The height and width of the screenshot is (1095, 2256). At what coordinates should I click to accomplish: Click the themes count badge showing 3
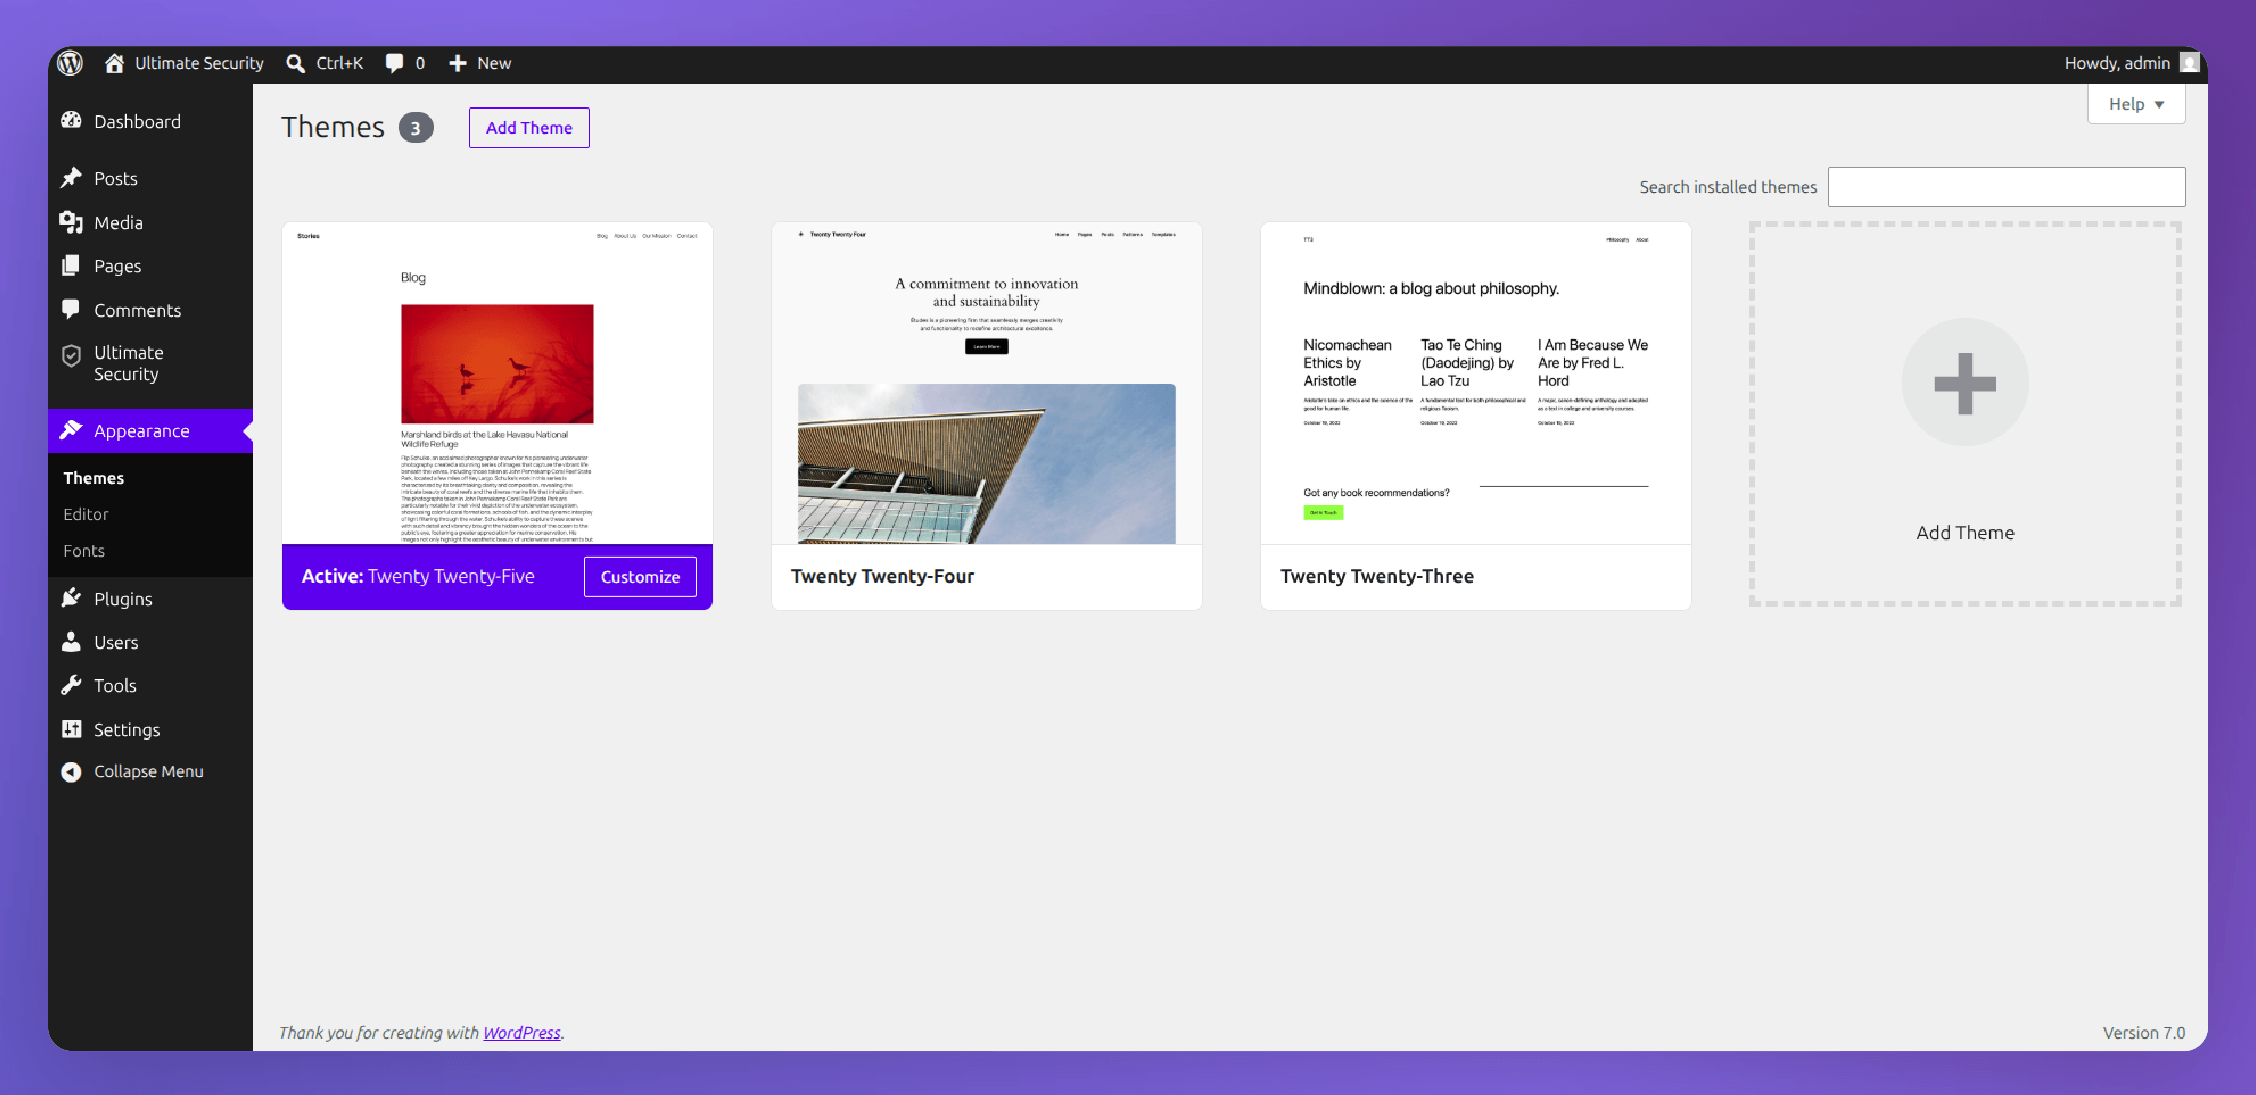point(416,128)
